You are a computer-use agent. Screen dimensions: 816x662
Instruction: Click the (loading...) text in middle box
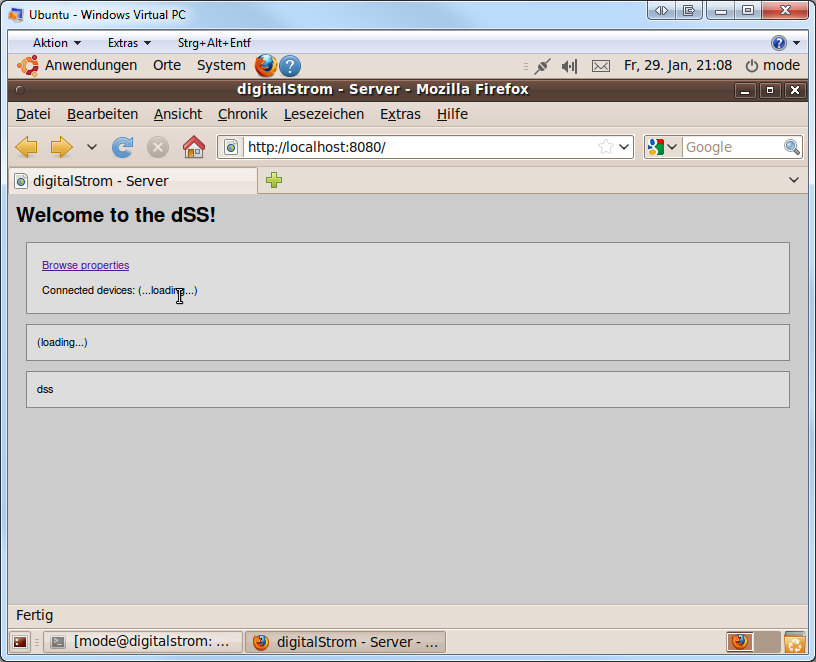(62, 342)
